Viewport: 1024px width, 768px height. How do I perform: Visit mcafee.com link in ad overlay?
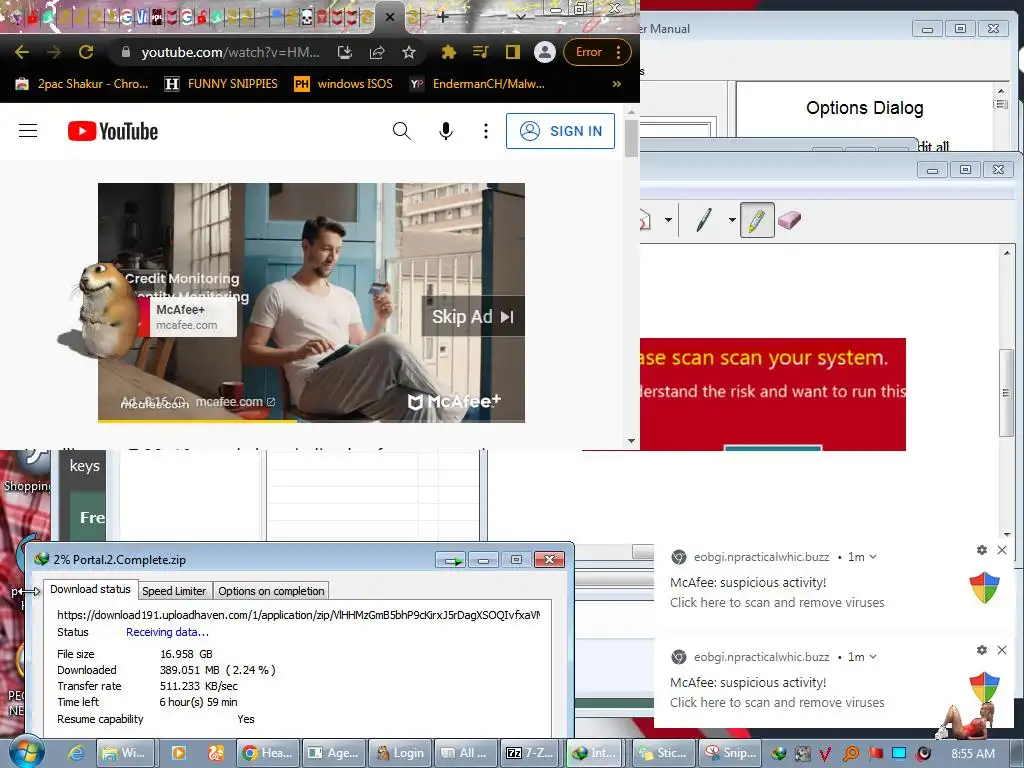[x=235, y=402]
